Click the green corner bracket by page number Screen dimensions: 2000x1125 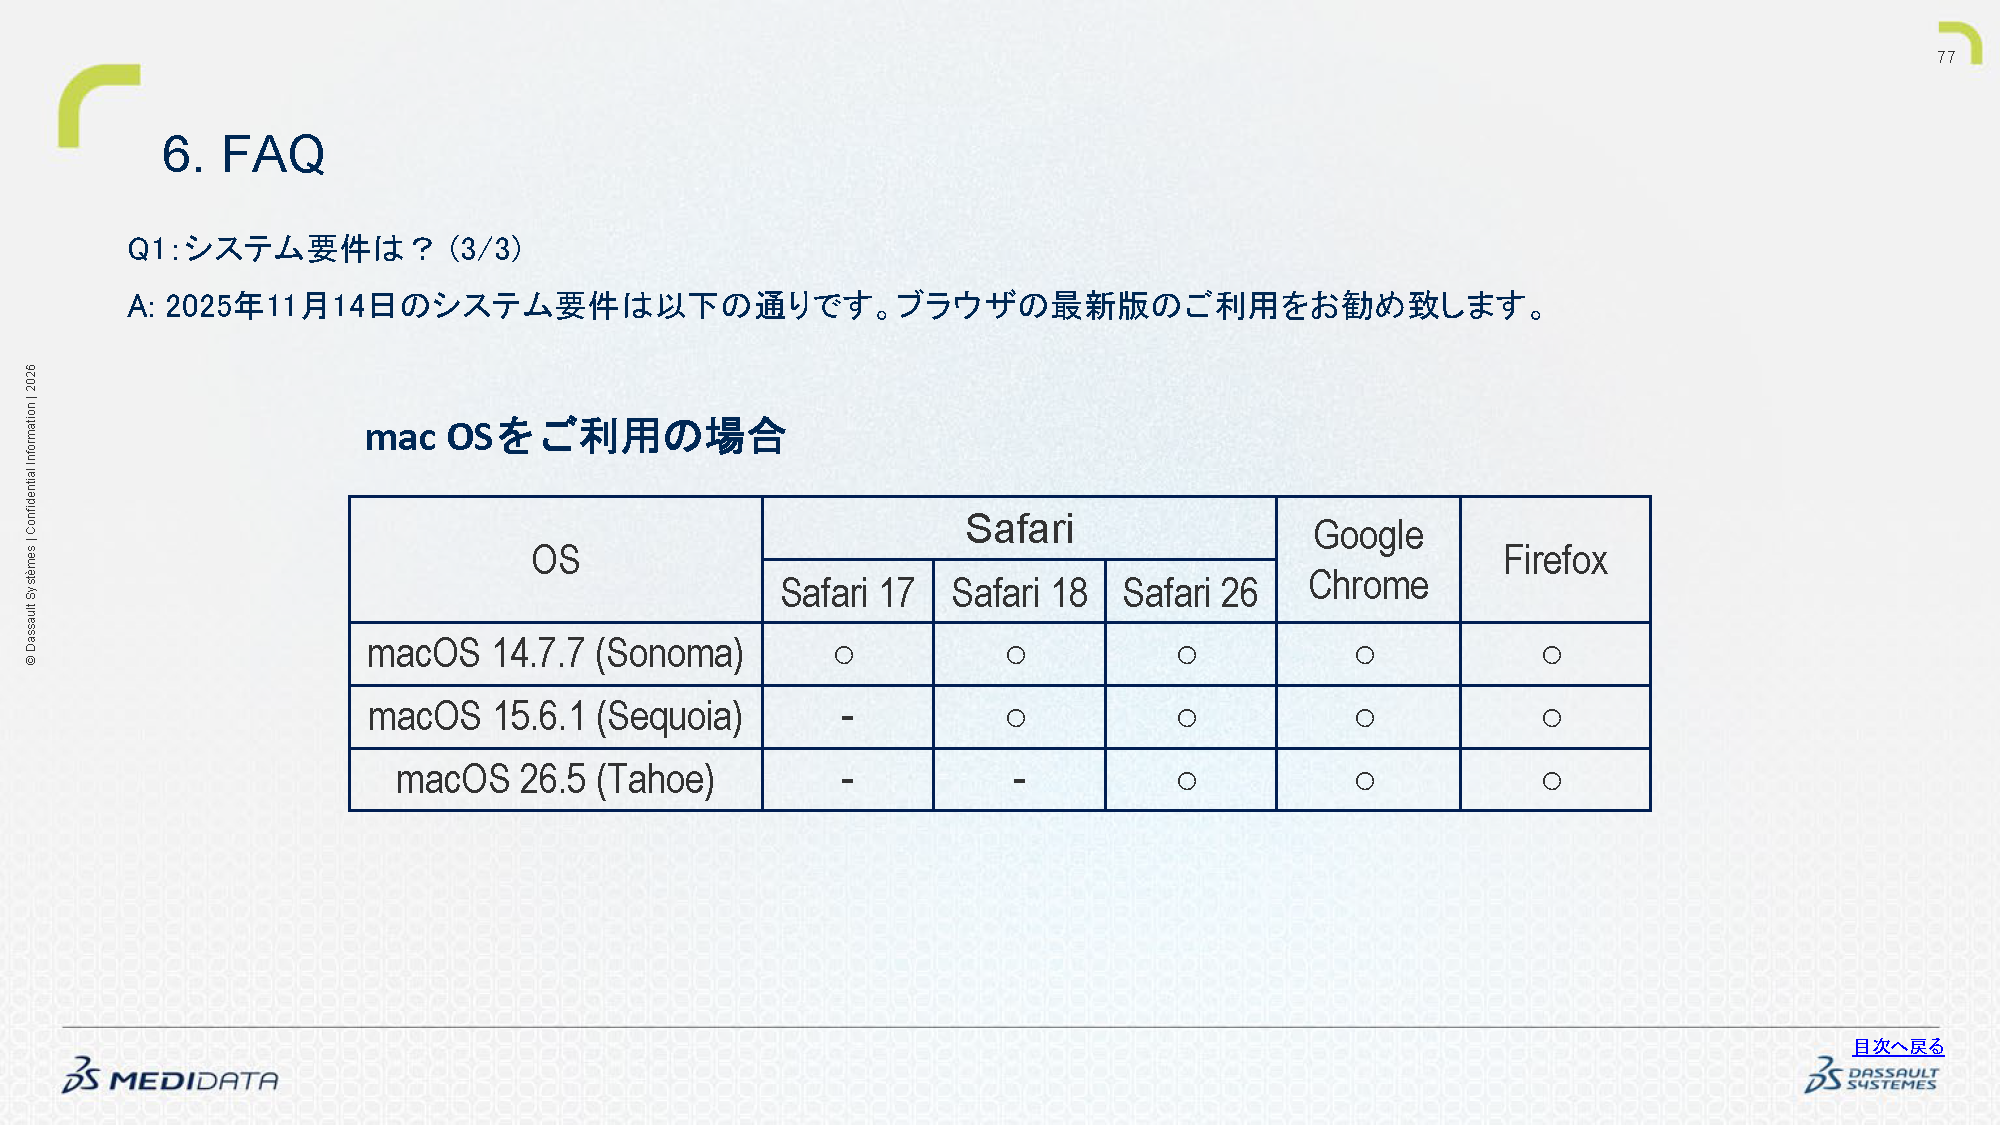click(1963, 42)
